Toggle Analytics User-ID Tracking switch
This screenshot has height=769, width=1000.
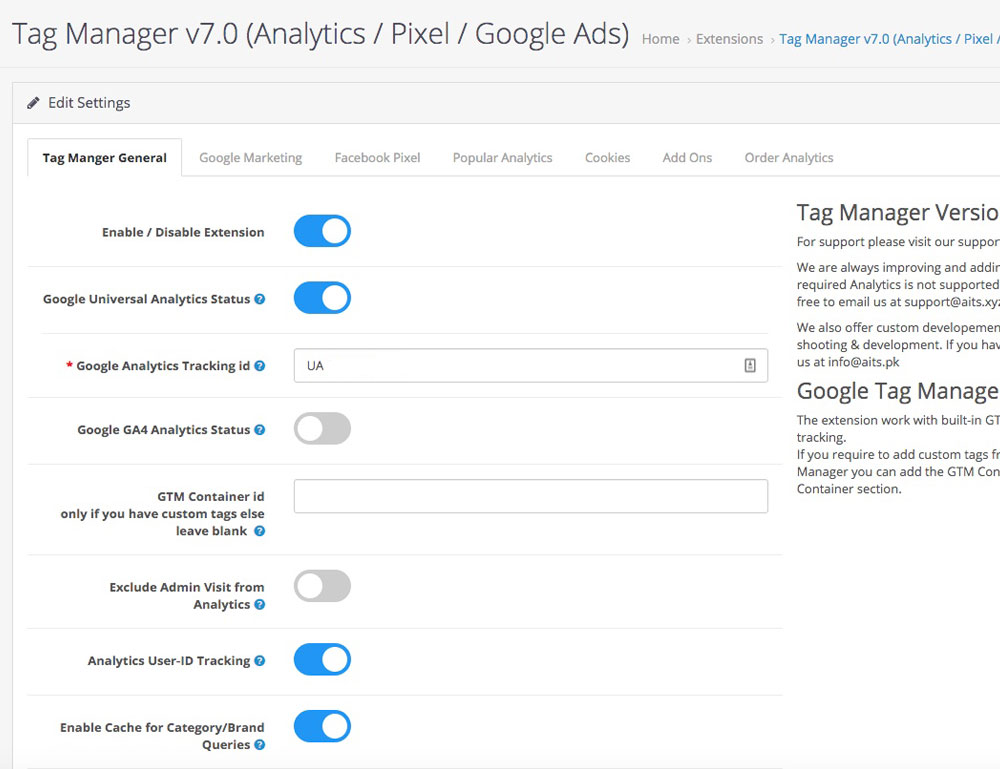click(x=322, y=659)
